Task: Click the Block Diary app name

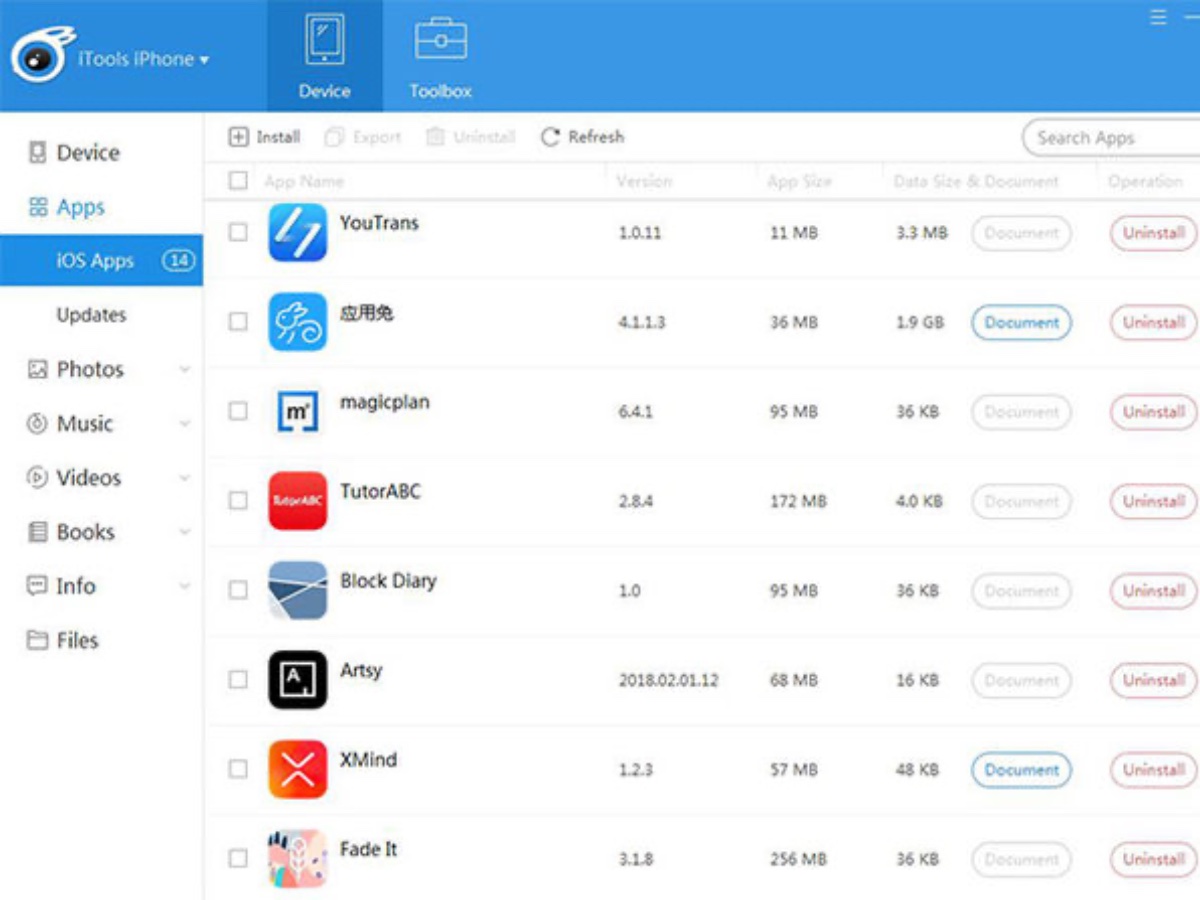Action: tap(388, 581)
